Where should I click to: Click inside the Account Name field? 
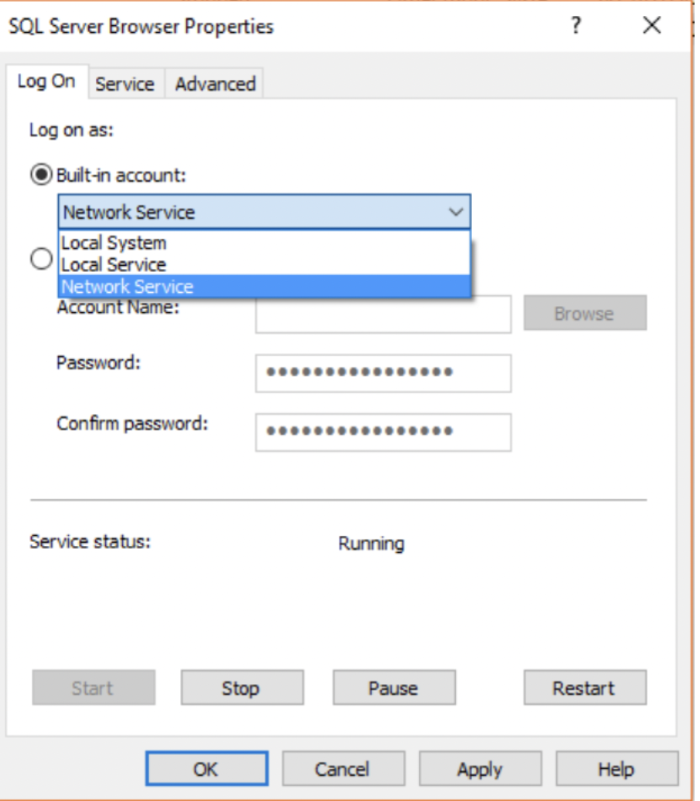(x=383, y=314)
